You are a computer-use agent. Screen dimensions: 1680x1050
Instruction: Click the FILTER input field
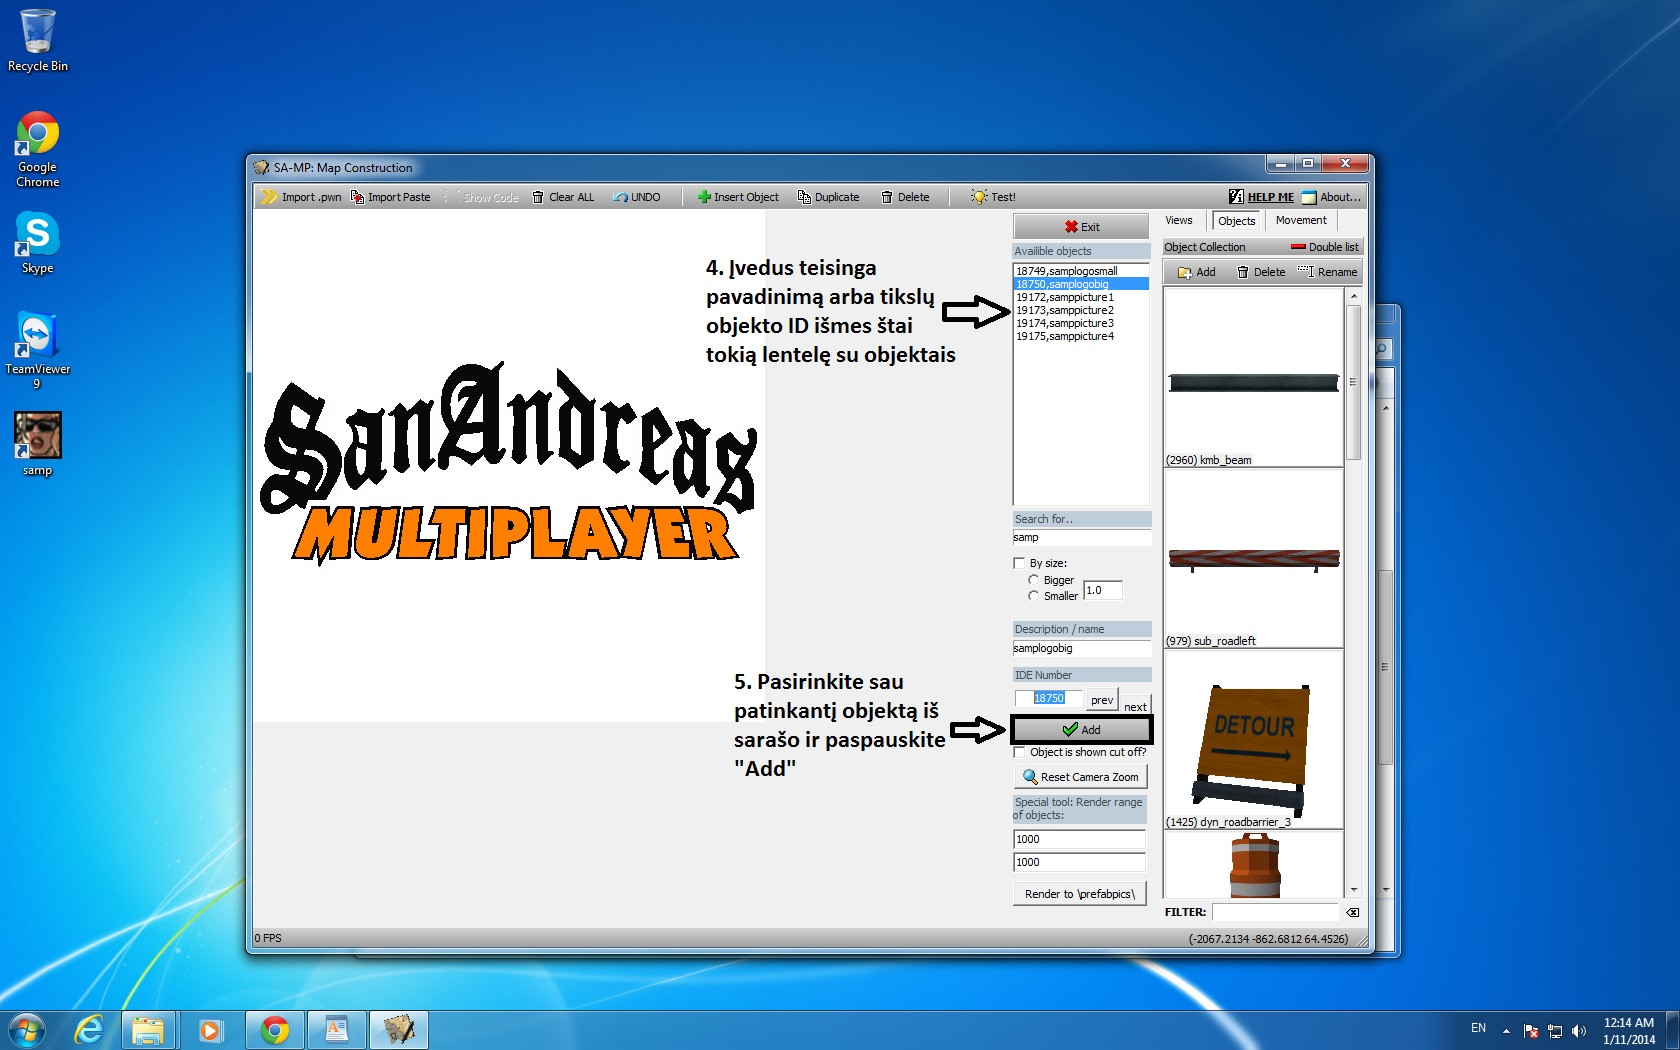[x=1275, y=912]
